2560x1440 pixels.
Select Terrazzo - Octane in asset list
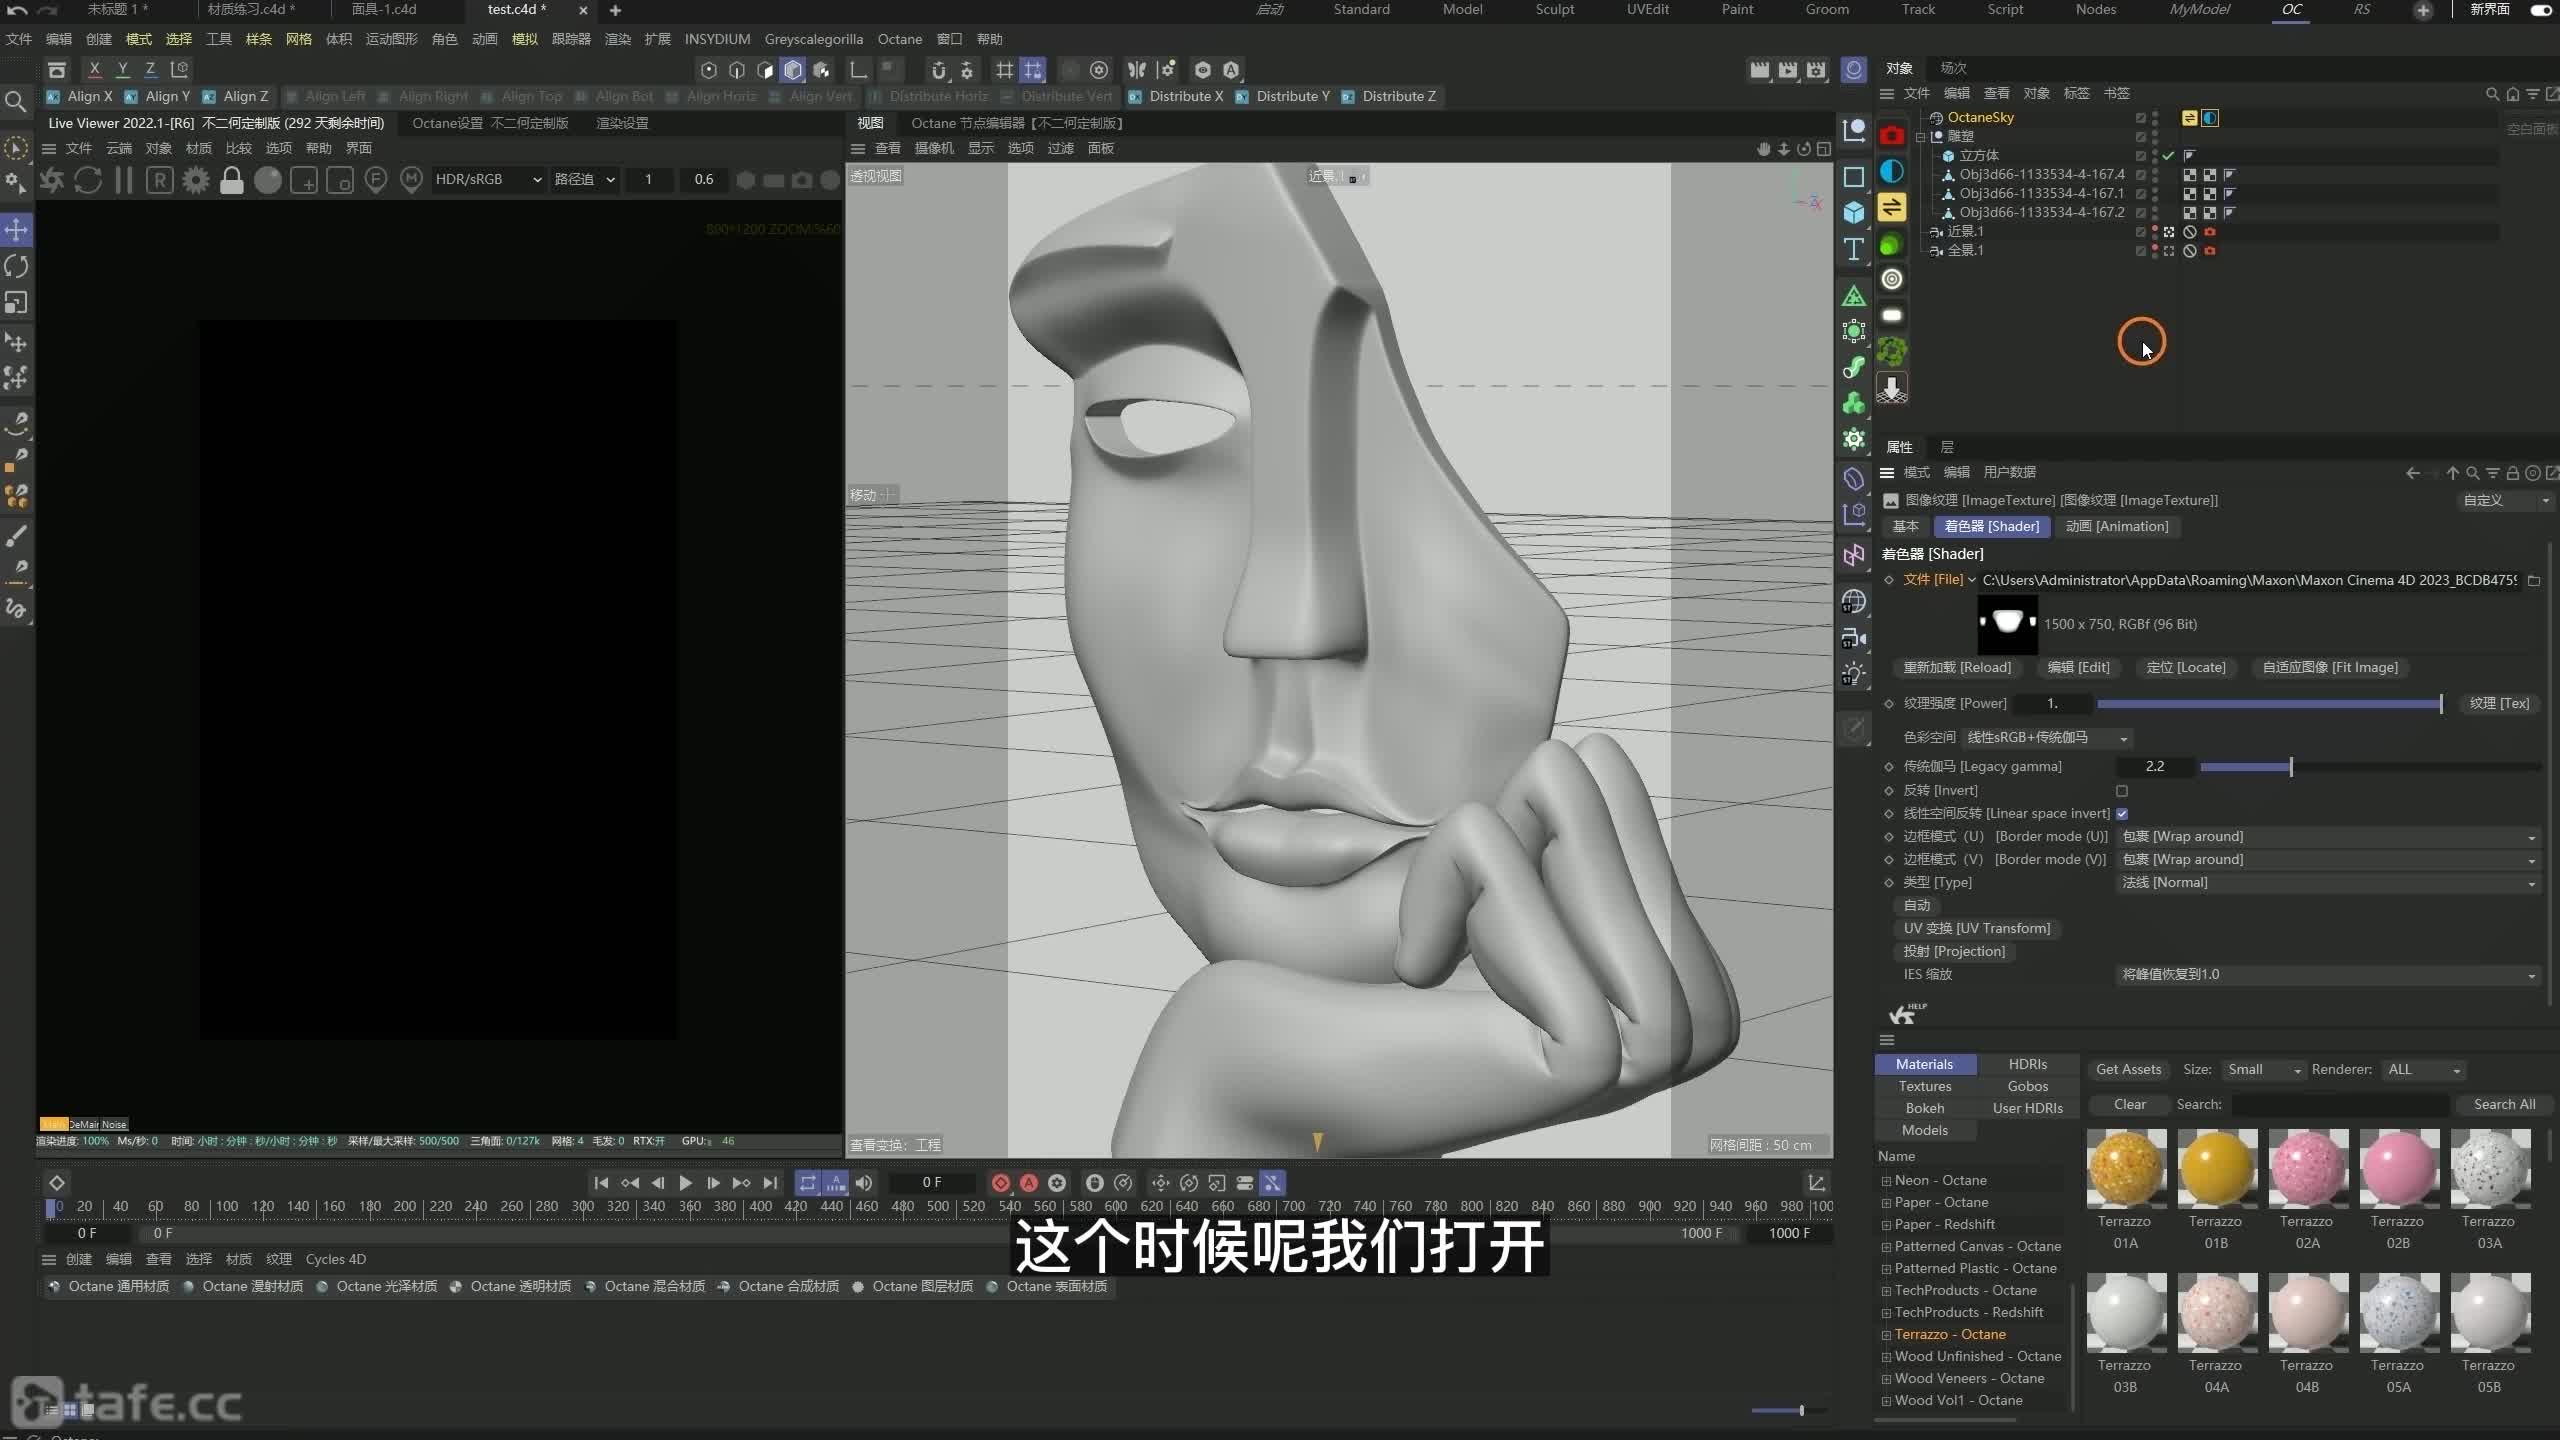[1949, 1335]
